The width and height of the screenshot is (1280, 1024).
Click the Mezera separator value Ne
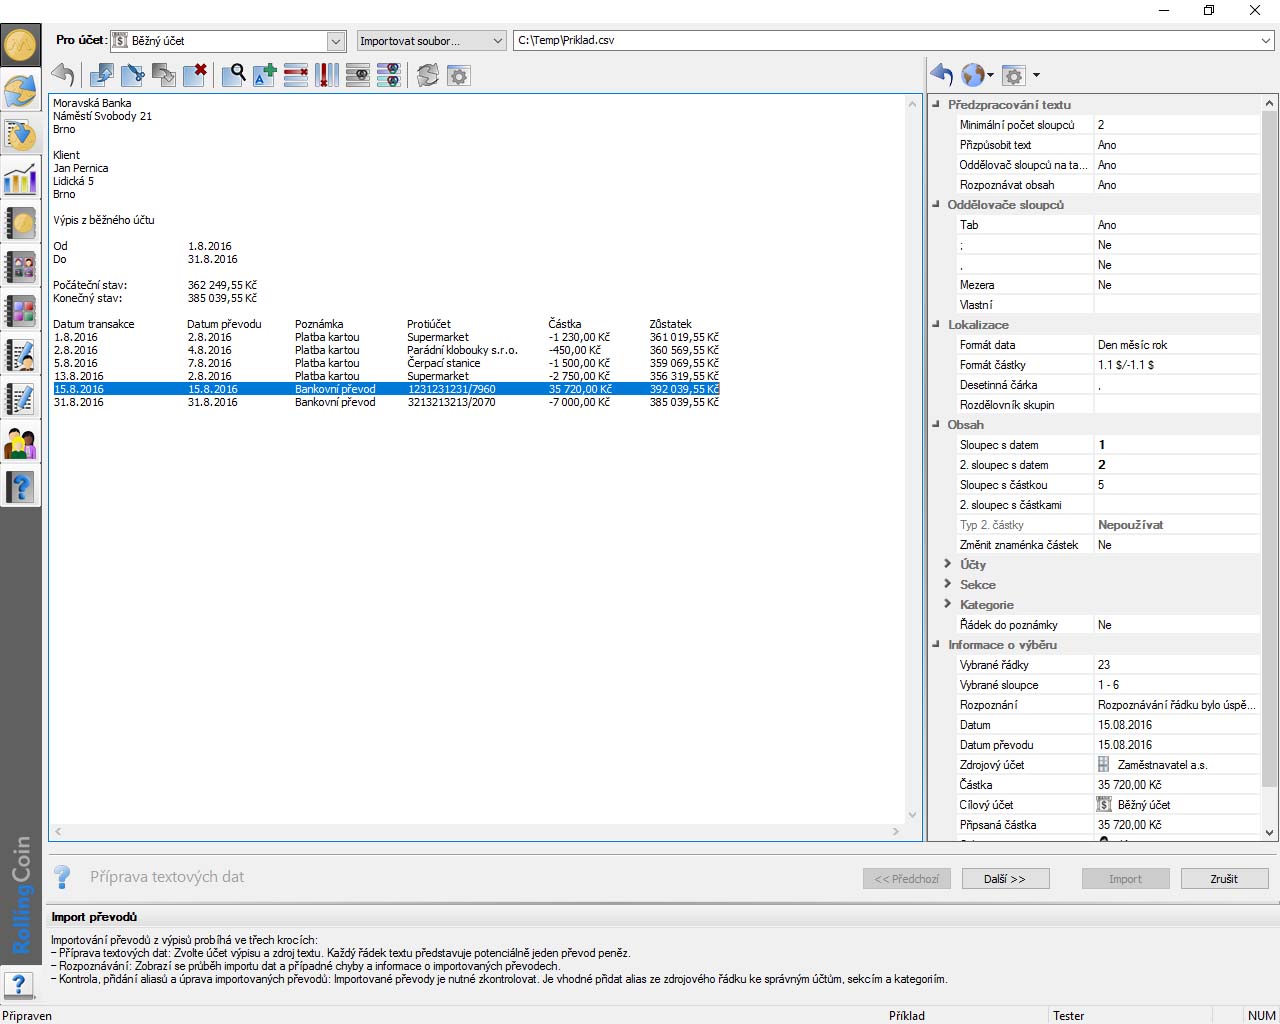pos(1177,285)
